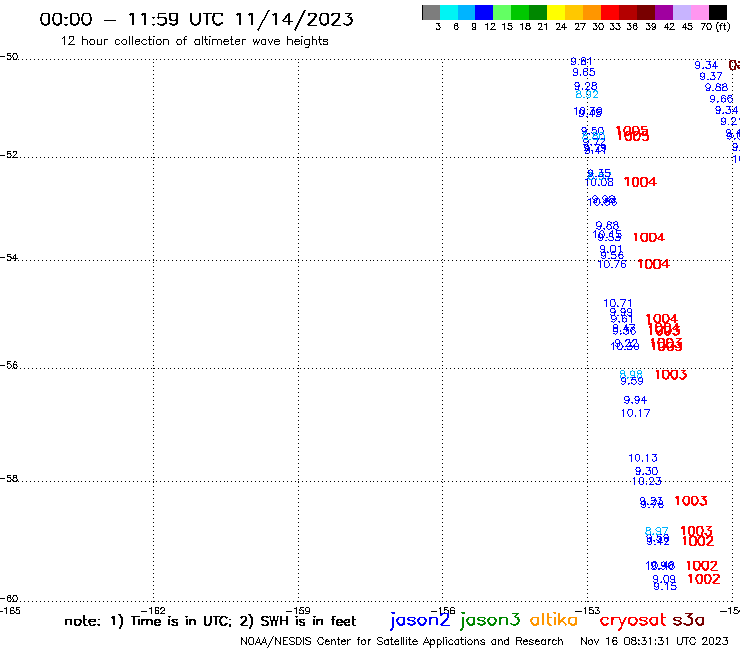Click the 9.85 wave height reading
This screenshot has height=650, width=740.
tap(584, 72)
